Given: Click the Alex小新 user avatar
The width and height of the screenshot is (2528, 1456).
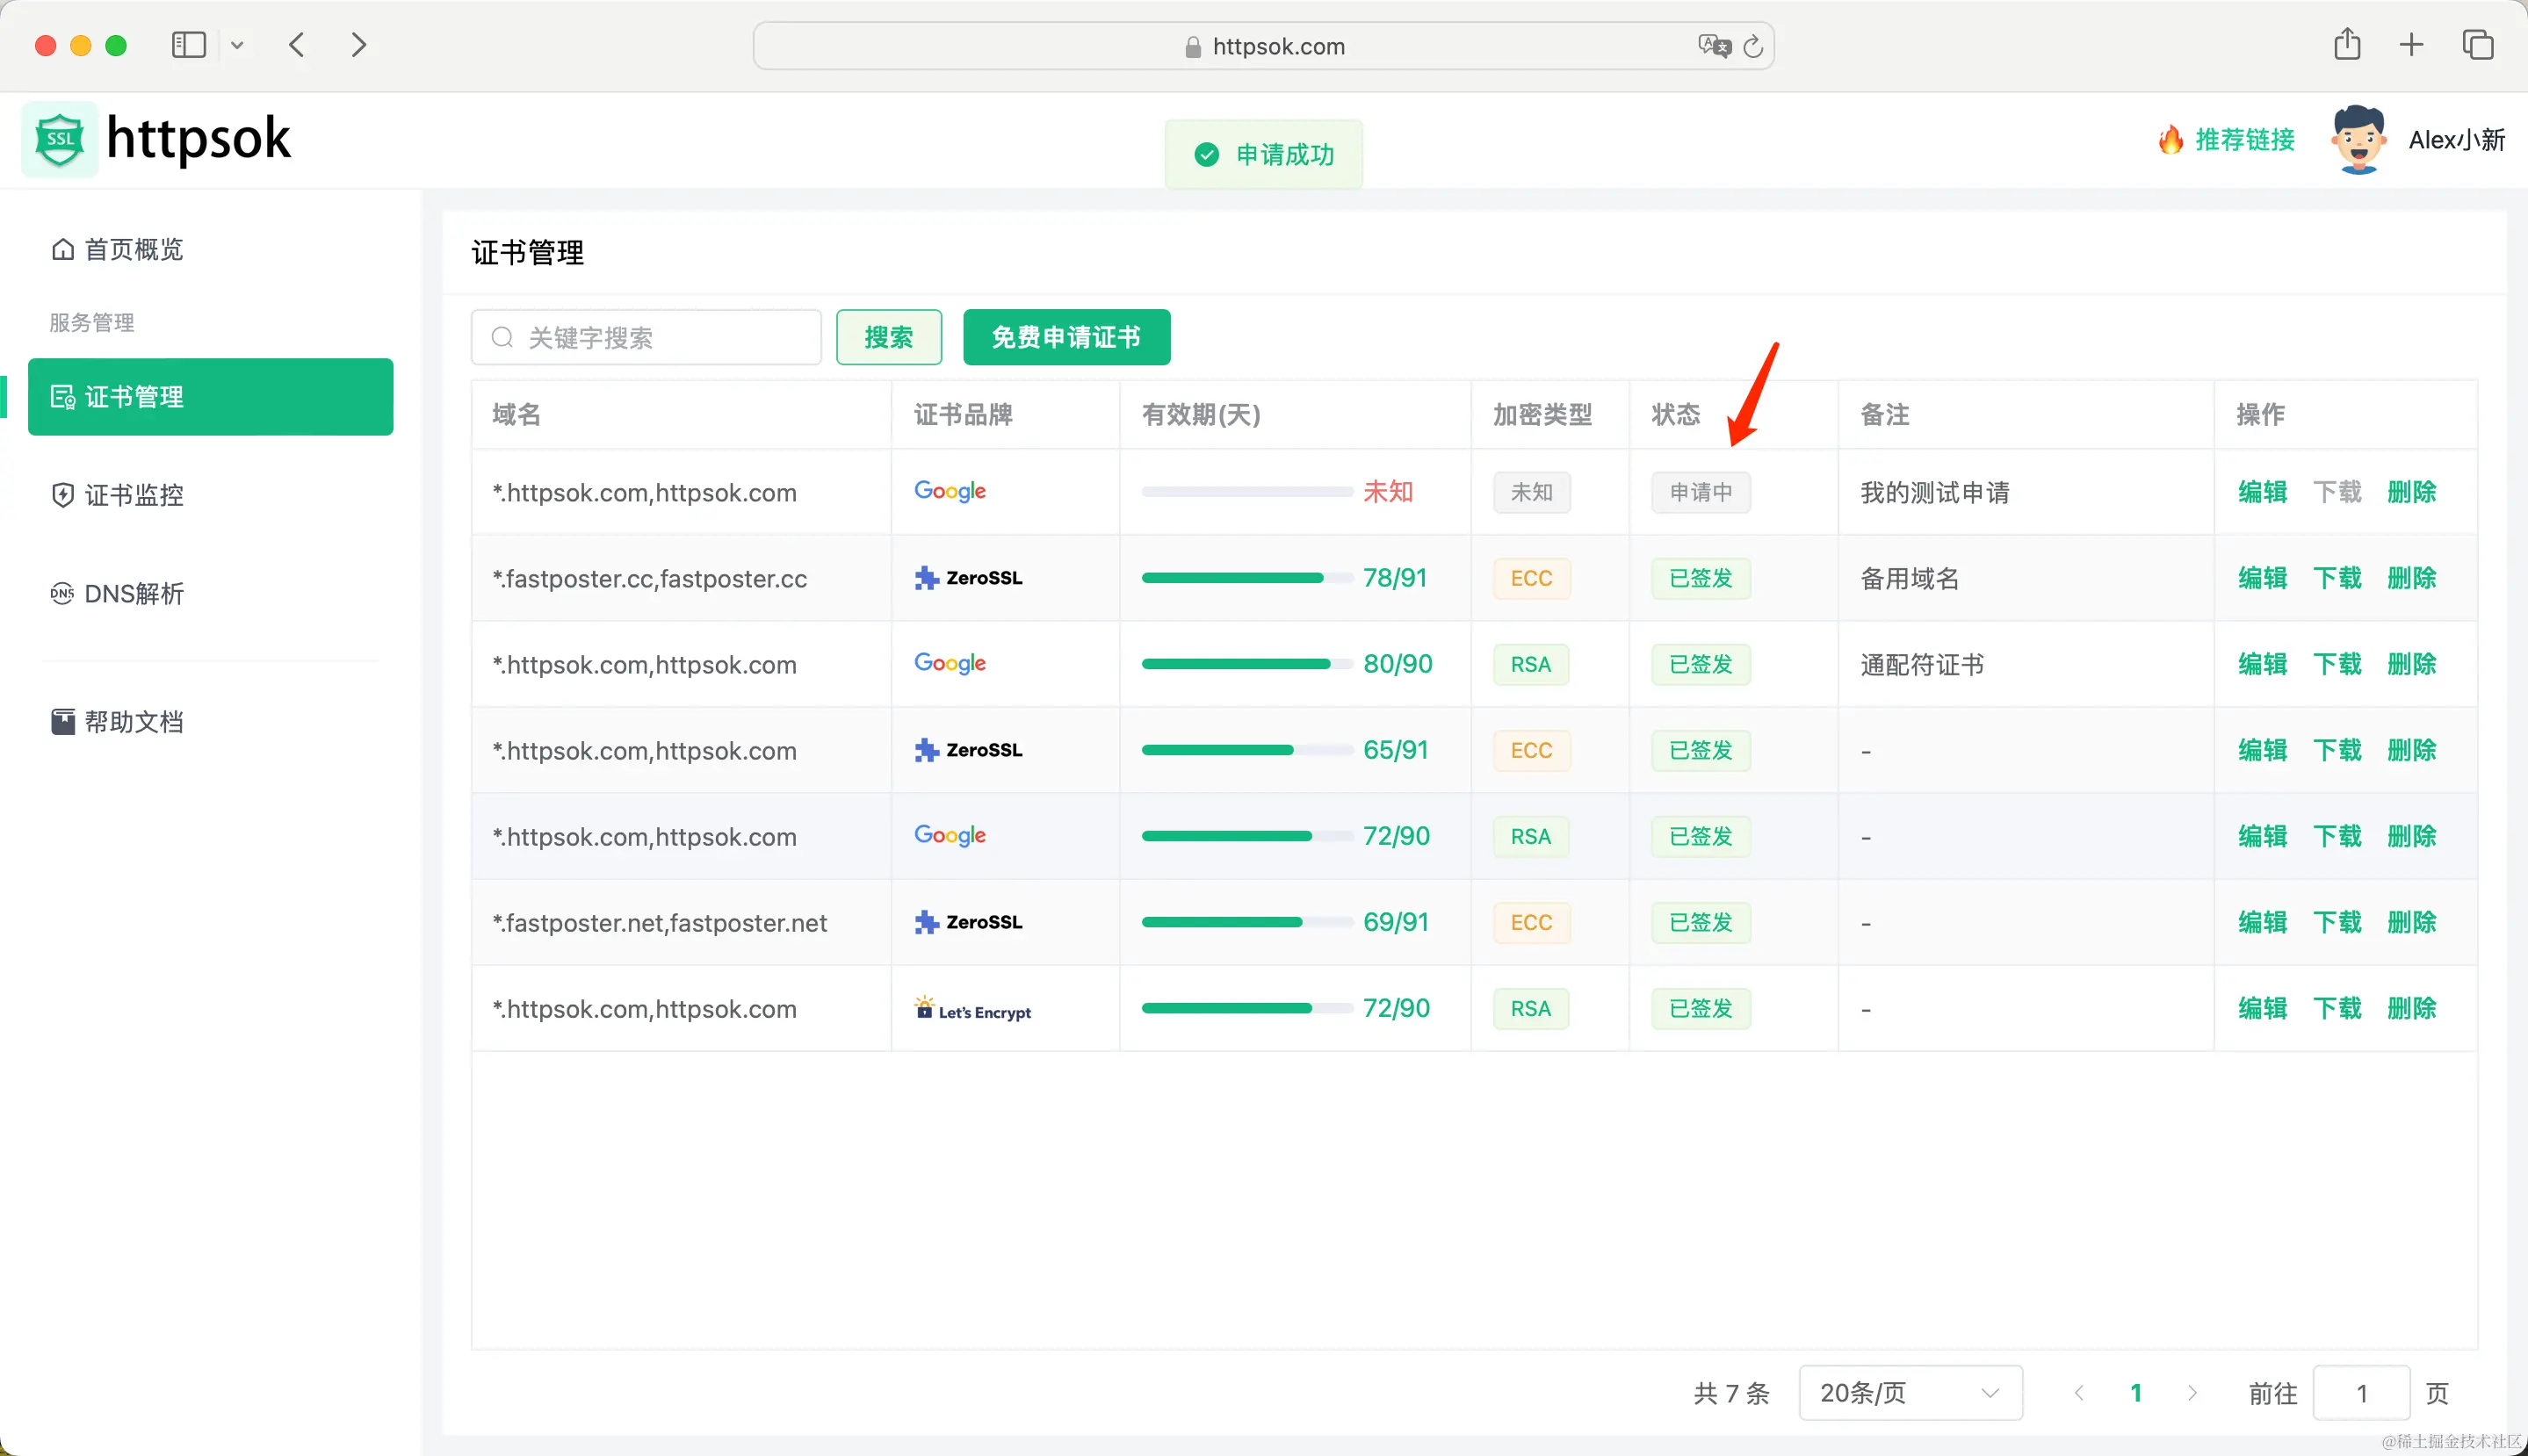Looking at the screenshot, I should pos(2358,140).
